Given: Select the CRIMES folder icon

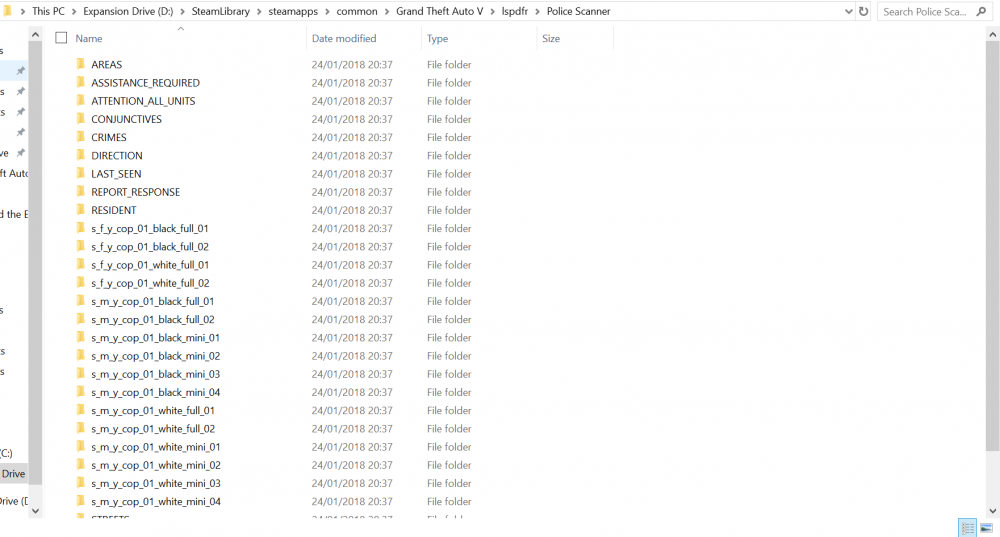Looking at the screenshot, I should point(80,136).
